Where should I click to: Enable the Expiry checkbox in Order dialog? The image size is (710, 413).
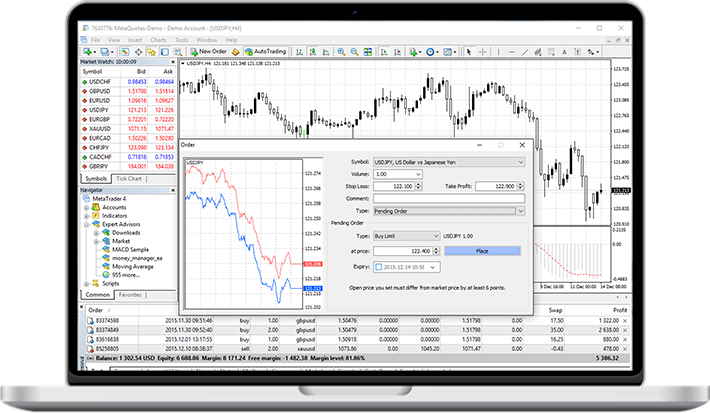coord(377,268)
